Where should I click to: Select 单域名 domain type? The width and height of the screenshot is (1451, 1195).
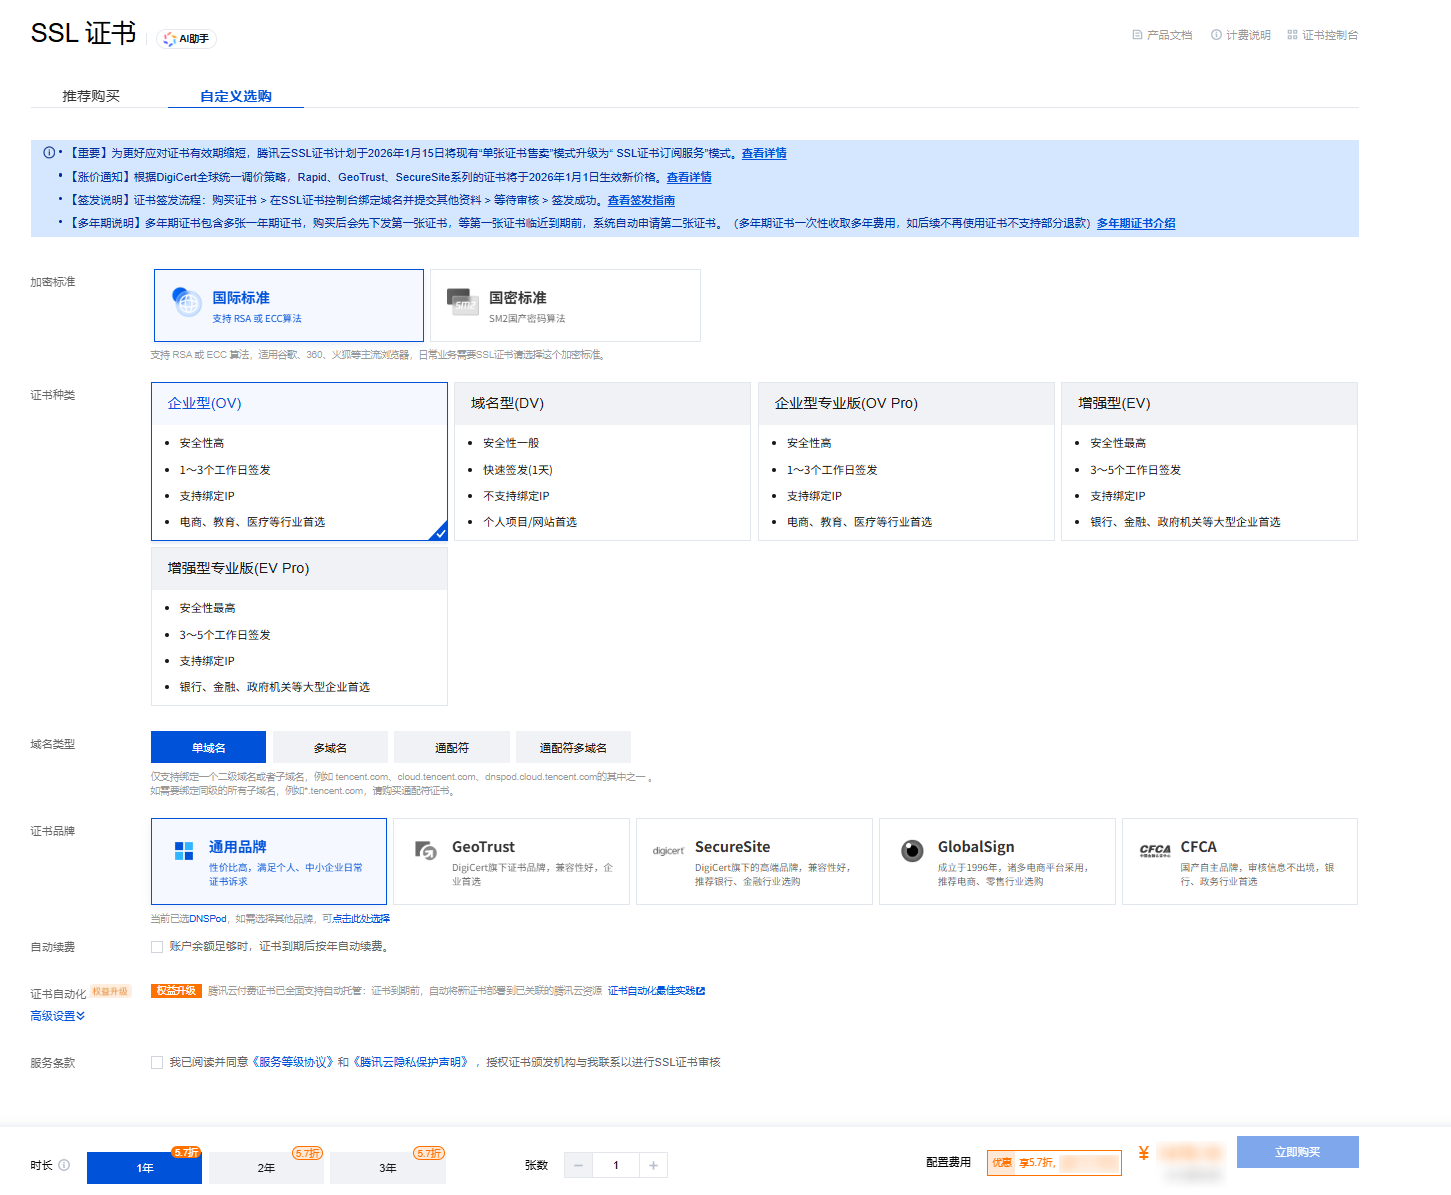click(208, 747)
